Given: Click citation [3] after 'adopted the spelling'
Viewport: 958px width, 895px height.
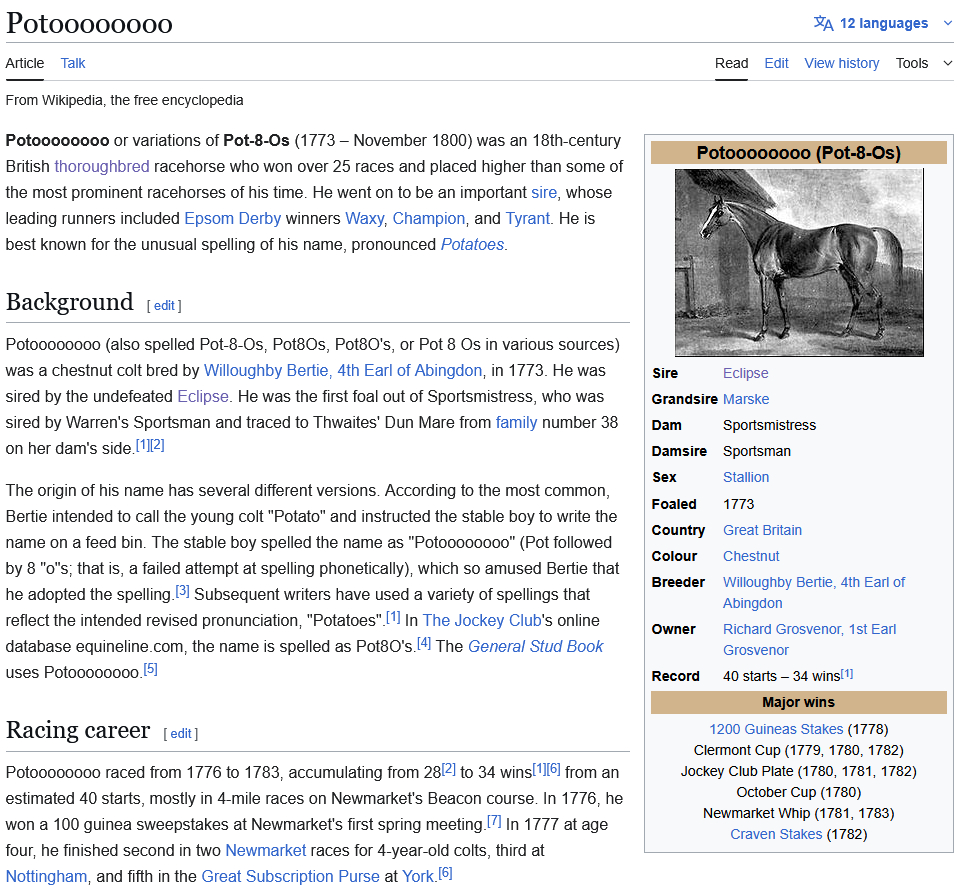Looking at the screenshot, I should (182, 591).
